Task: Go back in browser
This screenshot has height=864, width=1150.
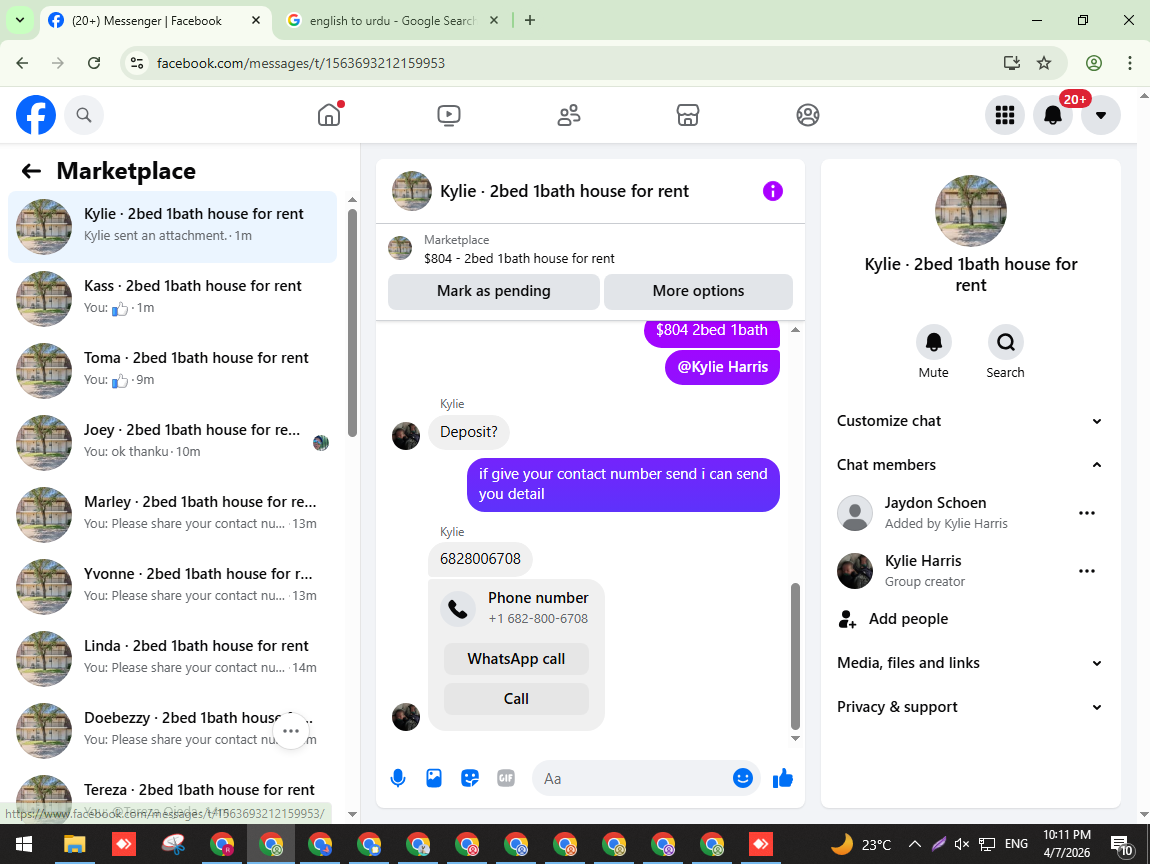Action: [22, 63]
